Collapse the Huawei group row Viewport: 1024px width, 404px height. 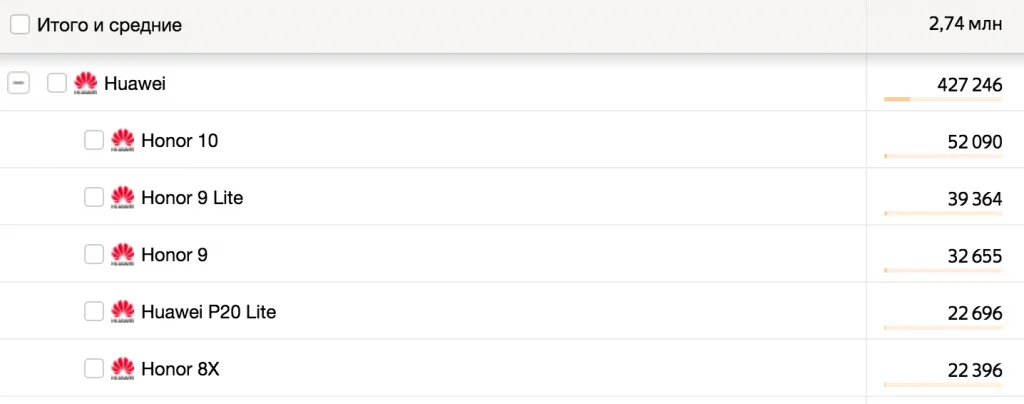click(18, 84)
